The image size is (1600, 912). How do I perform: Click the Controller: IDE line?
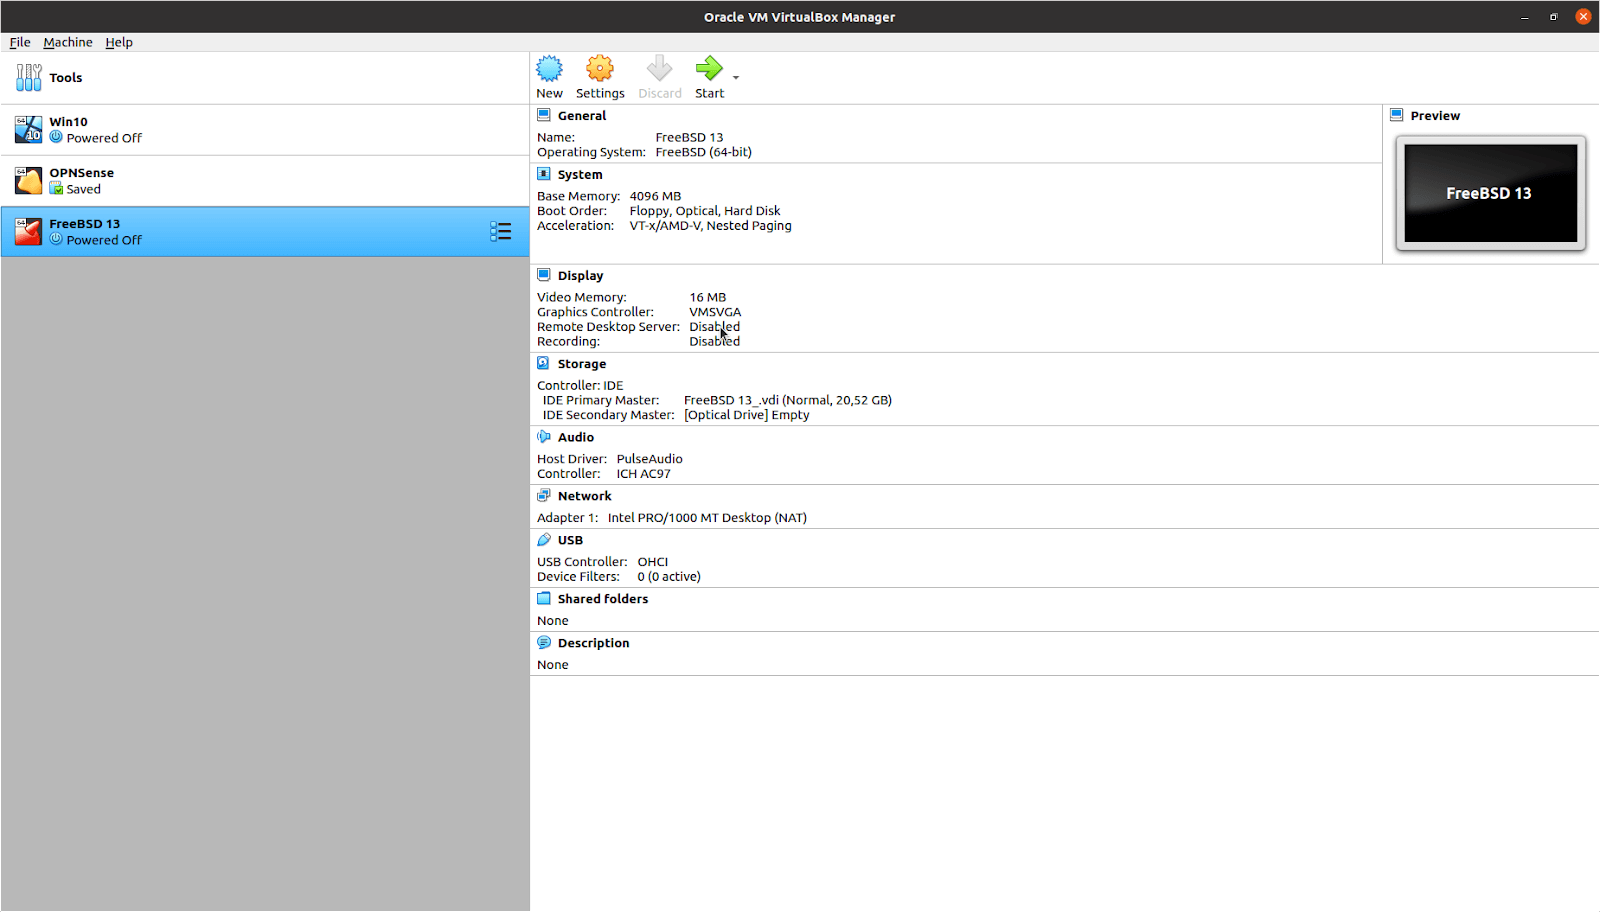pos(580,386)
